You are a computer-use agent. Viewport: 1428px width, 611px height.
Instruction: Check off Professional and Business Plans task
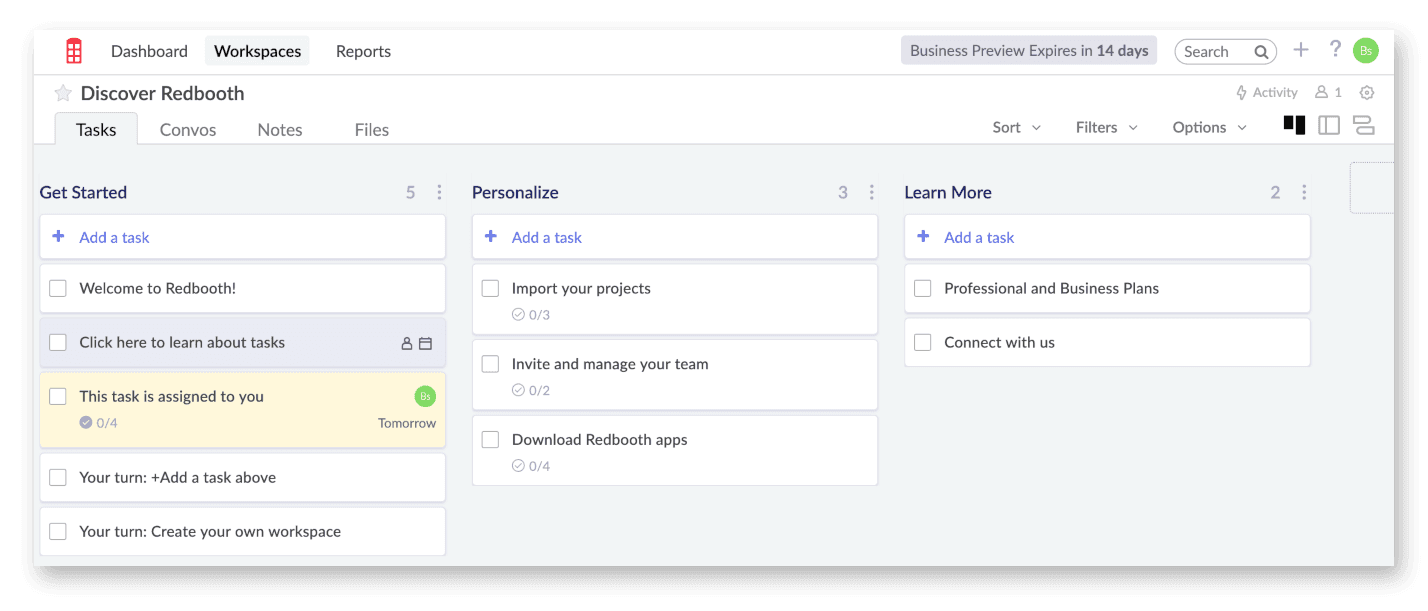click(923, 288)
